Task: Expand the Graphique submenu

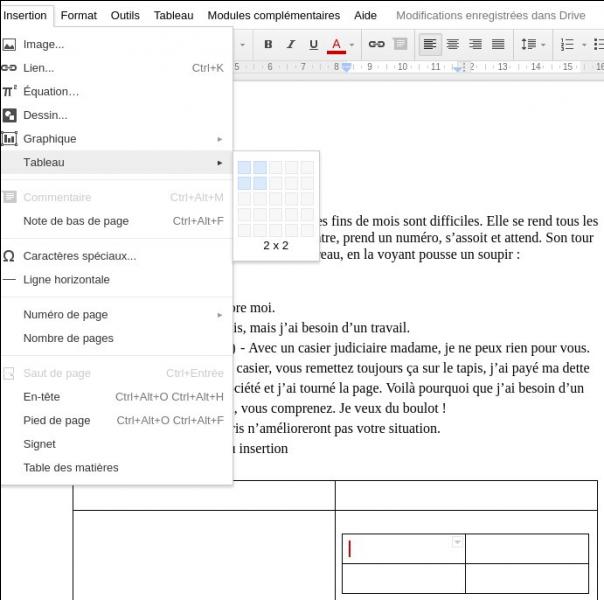Action: (117, 139)
